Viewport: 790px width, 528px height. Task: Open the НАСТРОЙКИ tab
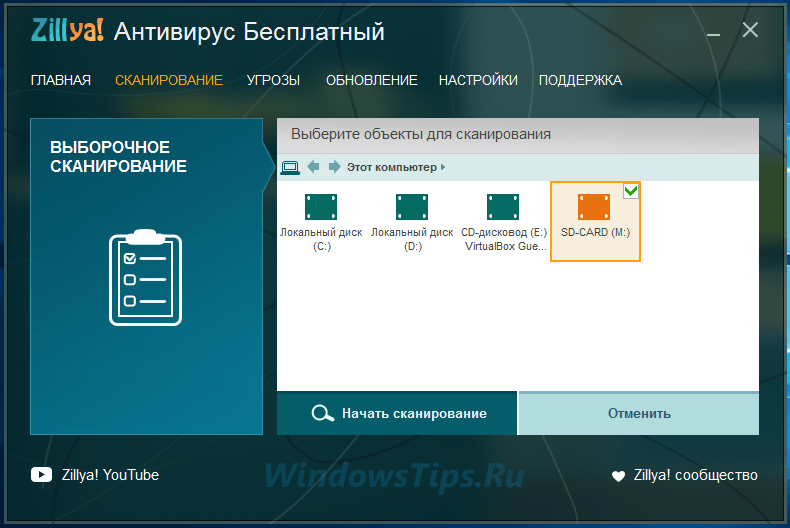click(478, 80)
